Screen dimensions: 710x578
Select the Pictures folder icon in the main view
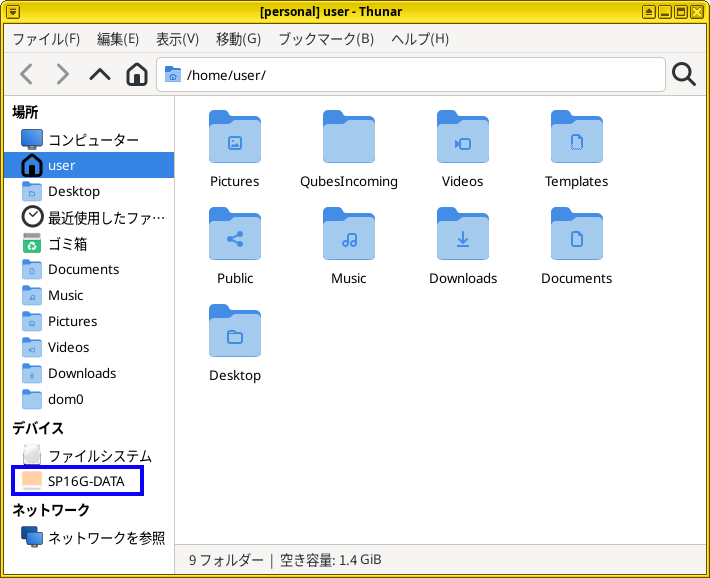(235, 137)
